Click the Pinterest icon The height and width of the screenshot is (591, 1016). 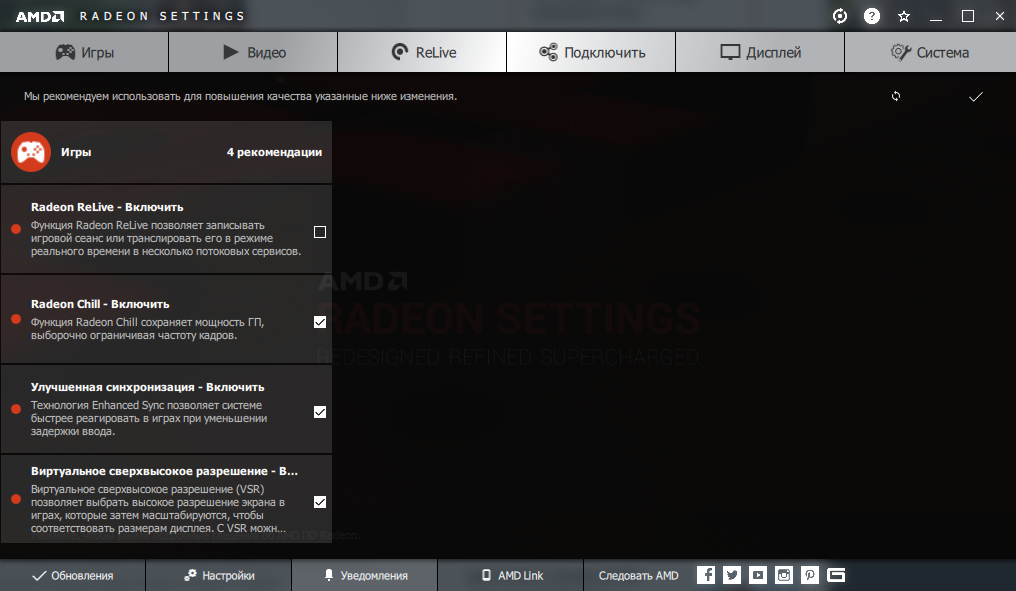[x=809, y=575]
